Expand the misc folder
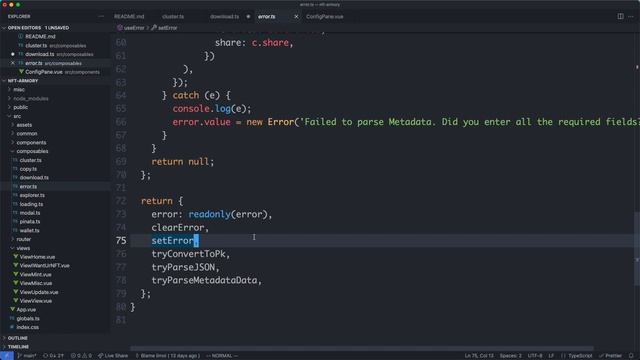The image size is (640, 360). coord(19,89)
